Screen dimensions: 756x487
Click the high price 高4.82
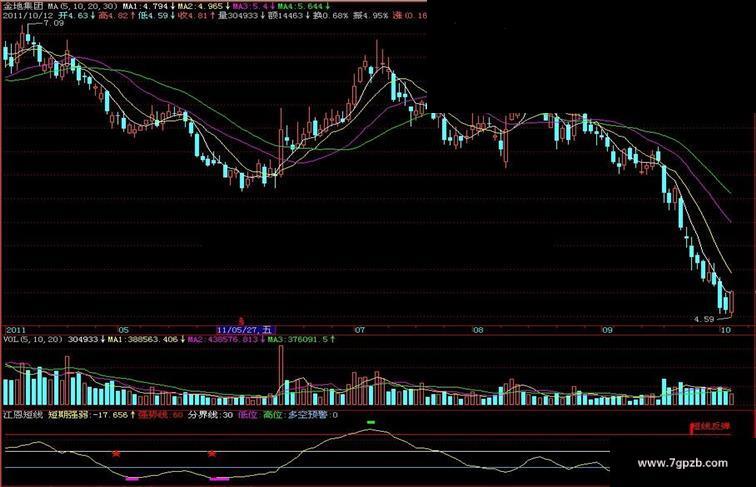[x=113, y=15]
